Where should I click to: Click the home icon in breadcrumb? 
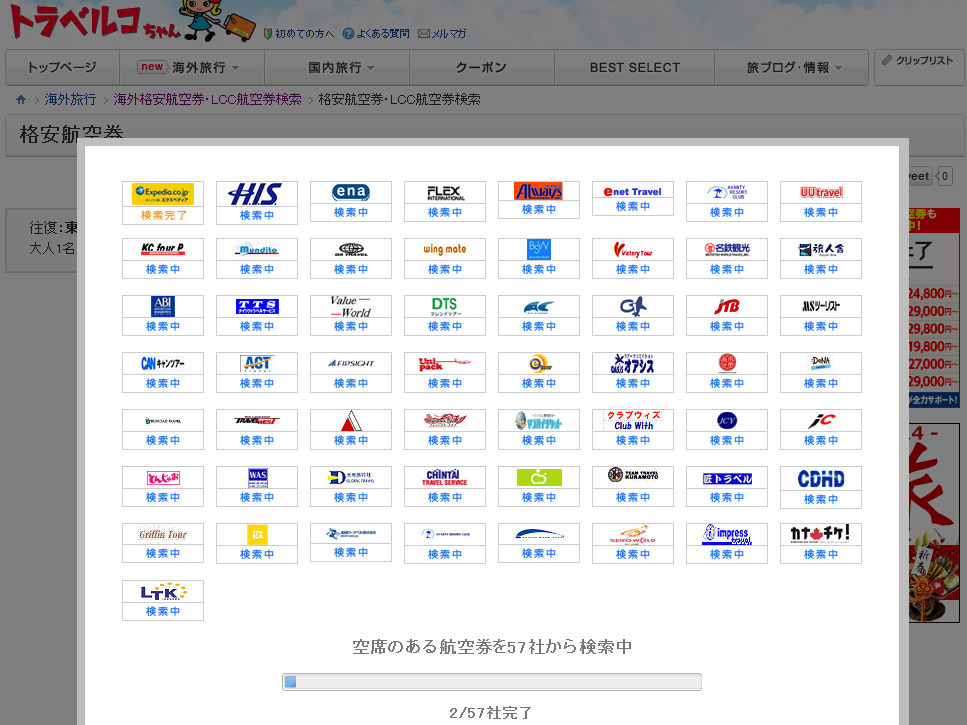click(21, 99)
